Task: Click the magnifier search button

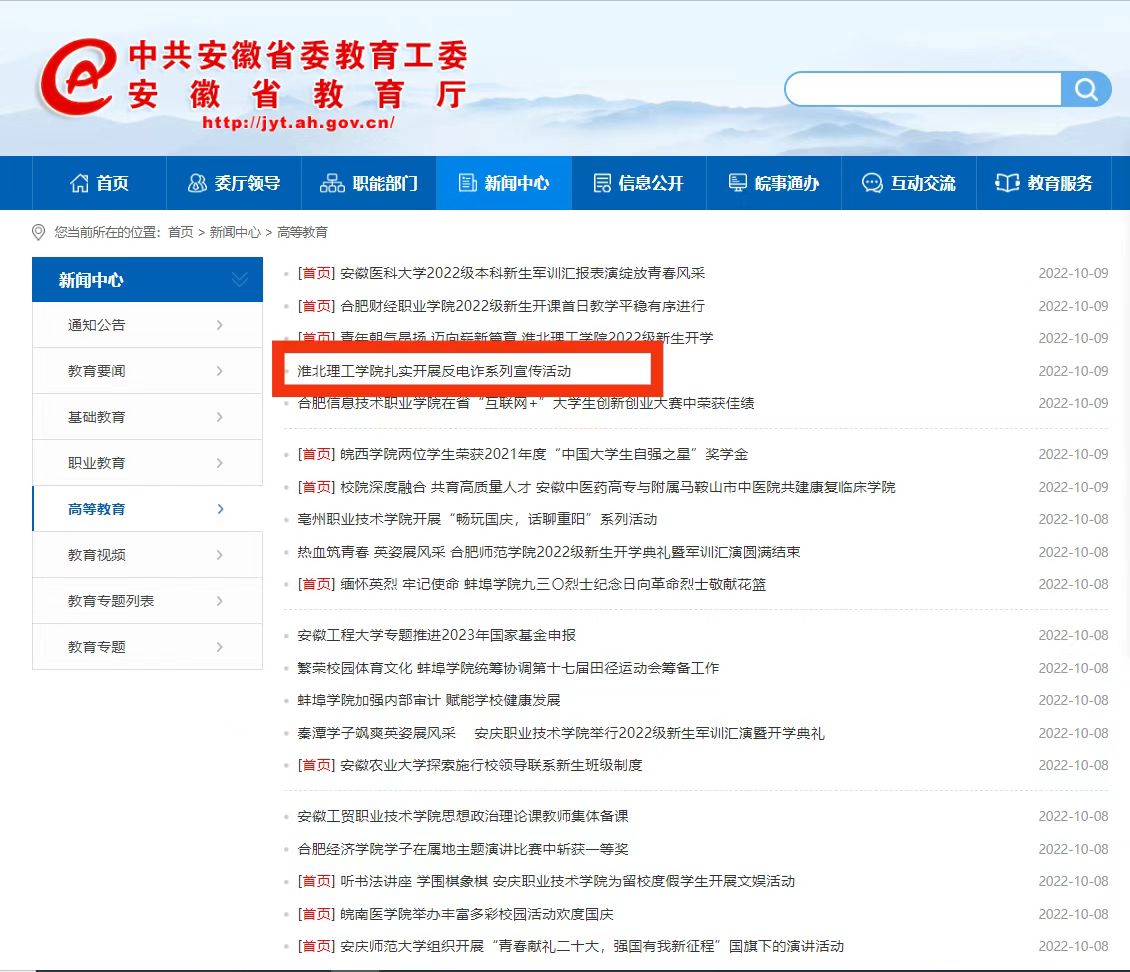Action: tap(1086, 89)
